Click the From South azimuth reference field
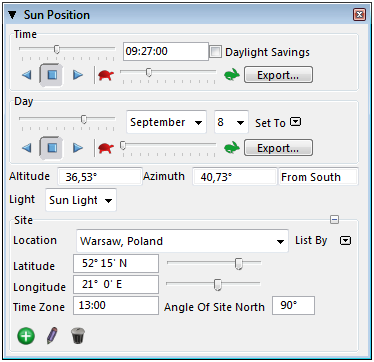The height and width of the screenshot is (362, 374). (x=318, y=177)
